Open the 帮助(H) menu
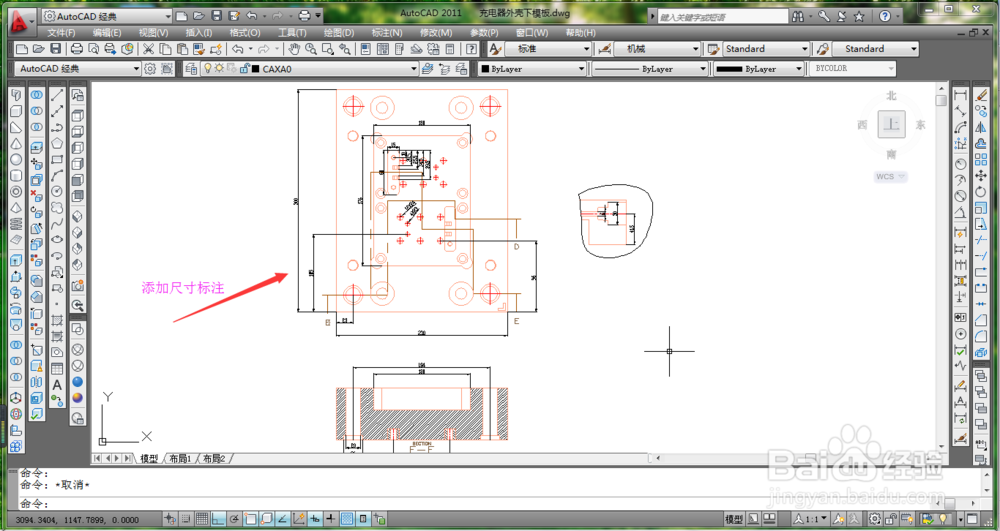 [x=580, y=33]
